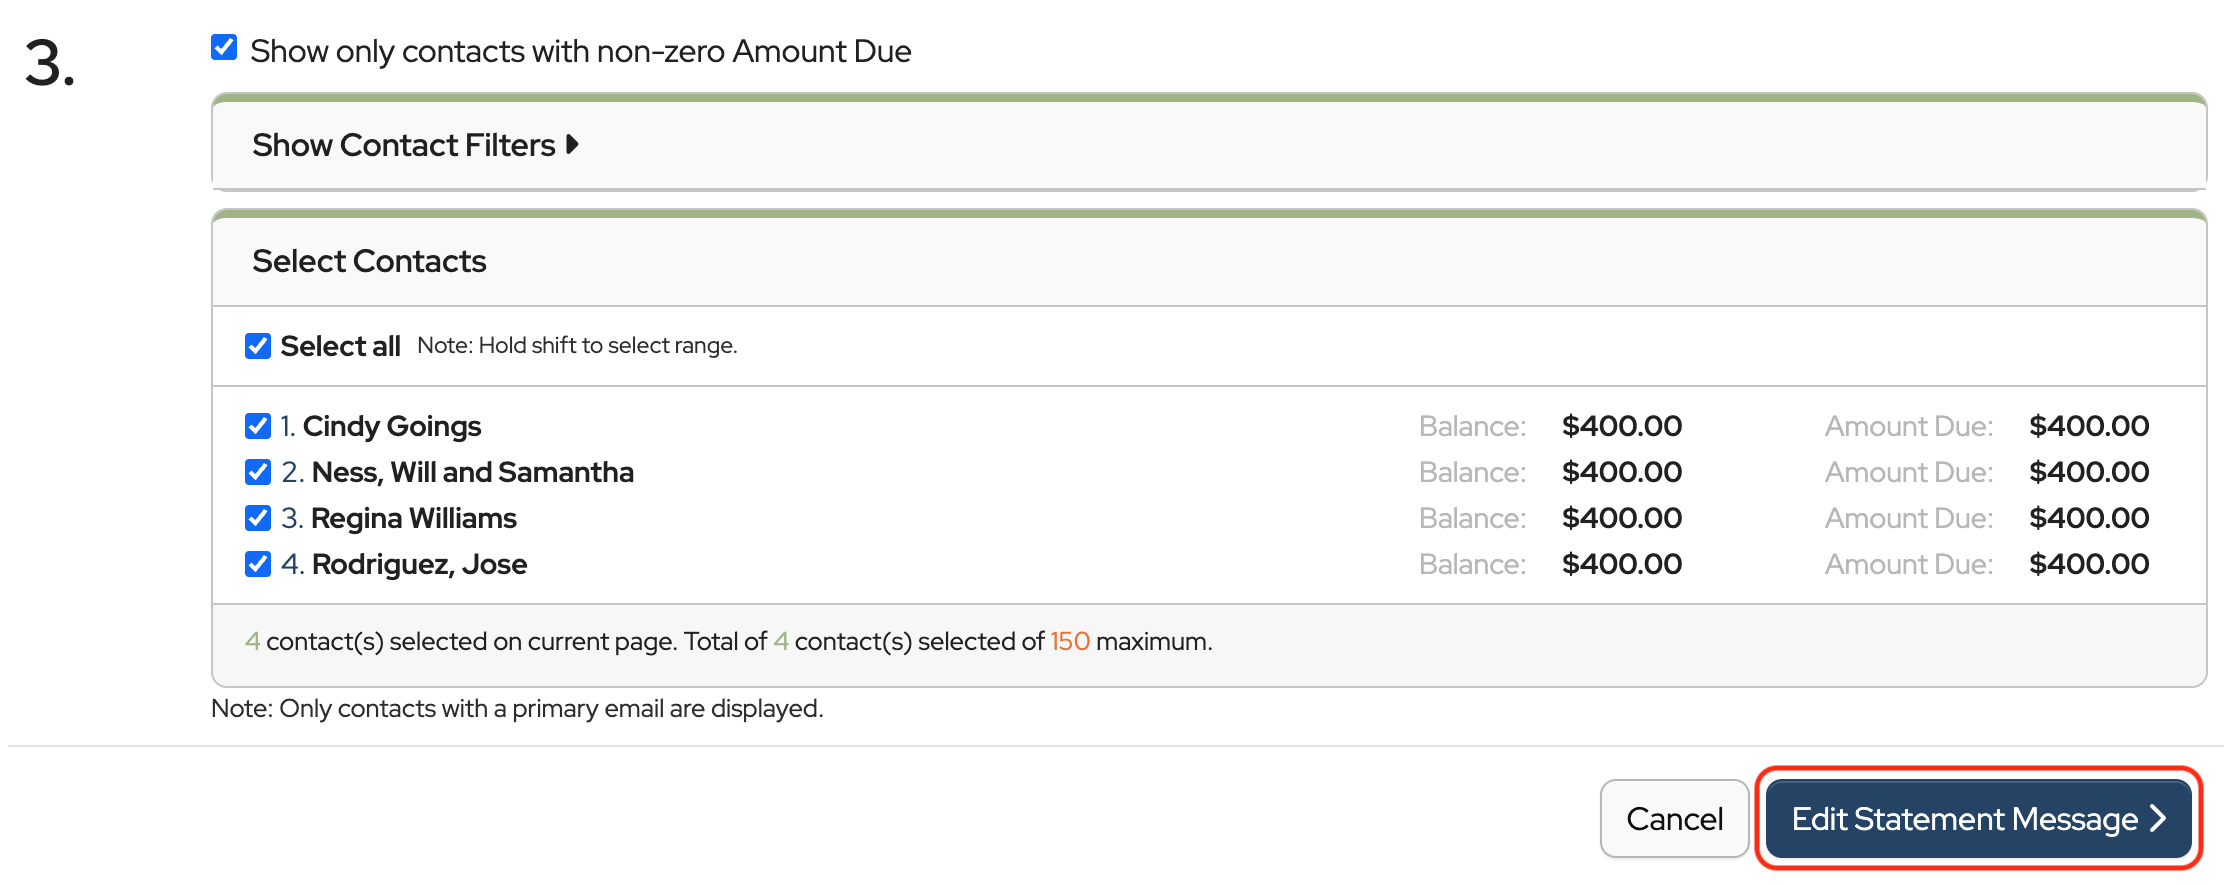2236x886 pixels.
Task: Open Regina Williams contact name
Action: [x=413, y=519]
